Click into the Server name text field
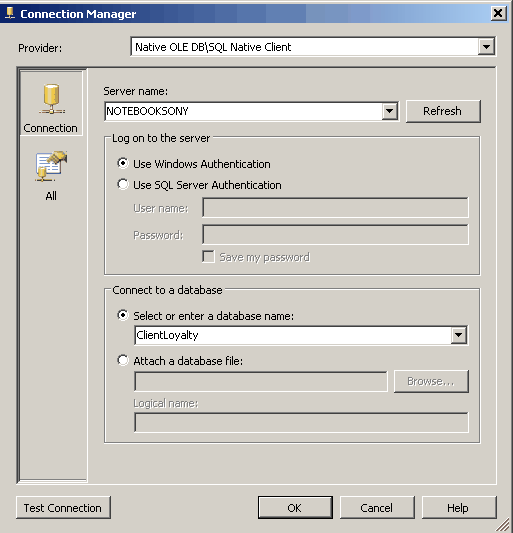Image resolution: width=513 pixels, height=533 pixels. tap(243, 111)
